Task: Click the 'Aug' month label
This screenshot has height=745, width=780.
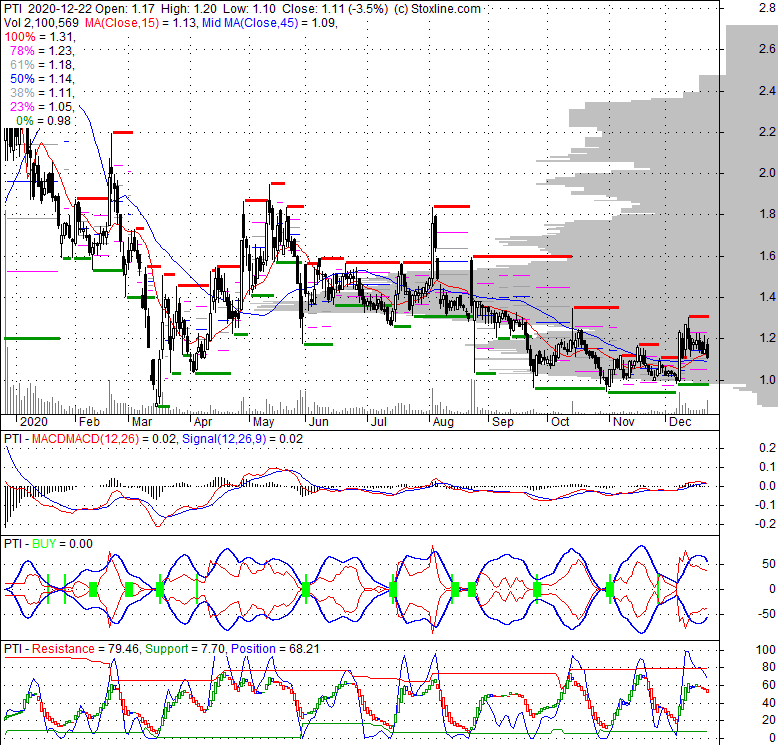Action: 443,422
